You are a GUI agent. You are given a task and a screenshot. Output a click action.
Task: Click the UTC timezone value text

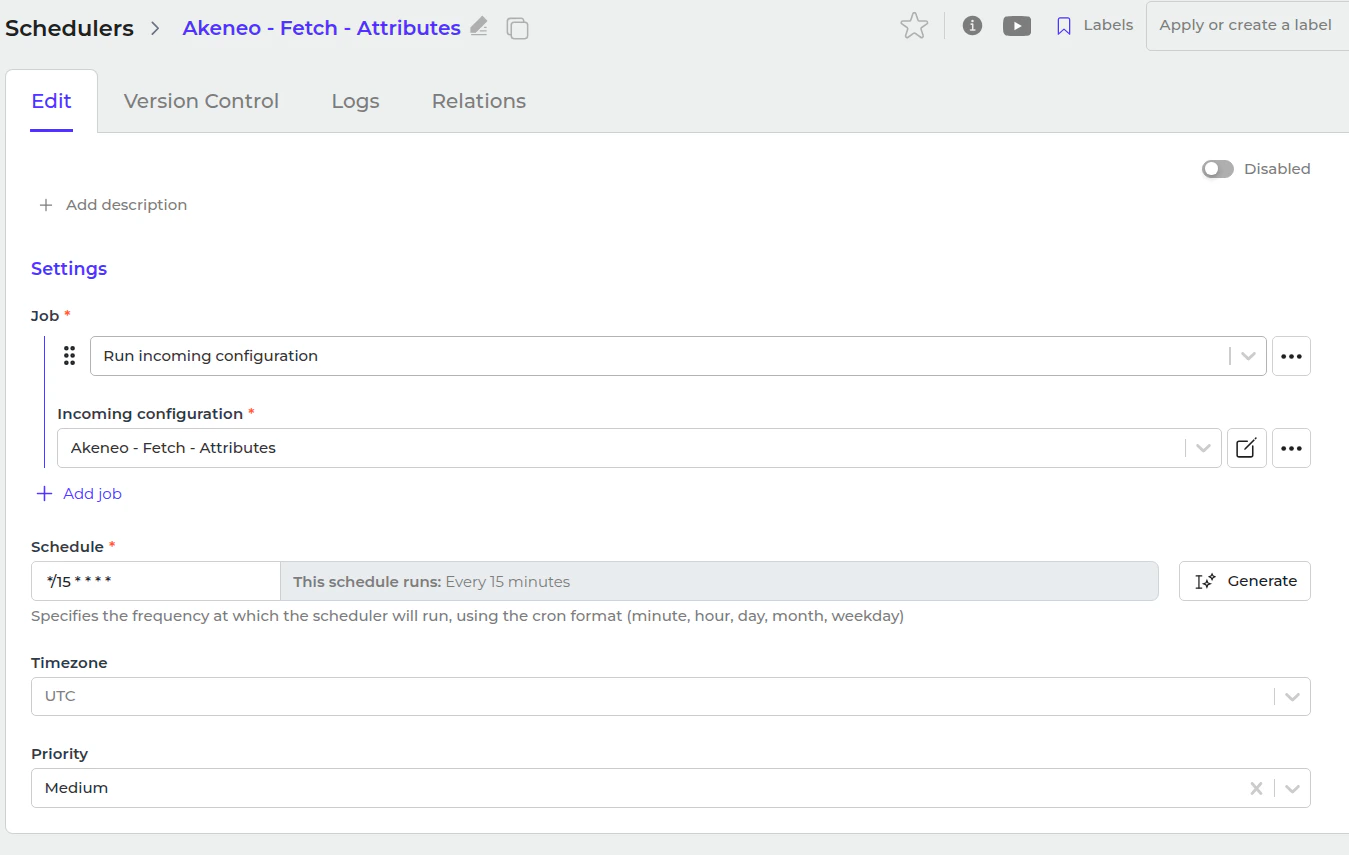60,696
